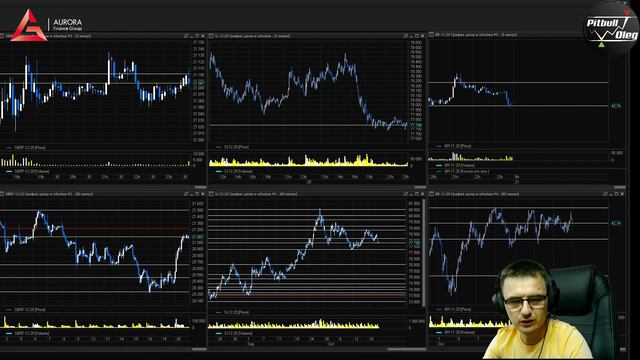Image resolution: width=640 pixels, height=360 pixels.
Task: Minimize the BR-11.20 60-minute chart window
Action: [611, 195]
